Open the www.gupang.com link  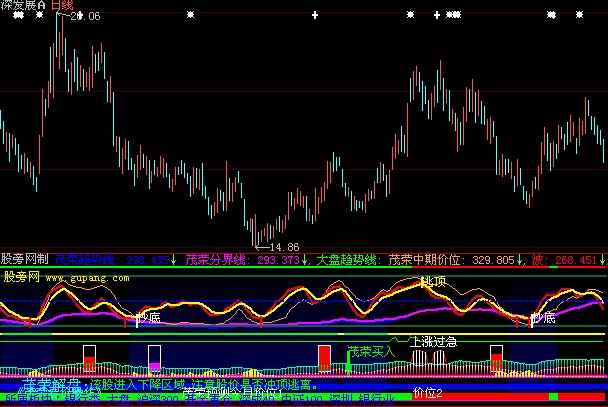[87, 278]
